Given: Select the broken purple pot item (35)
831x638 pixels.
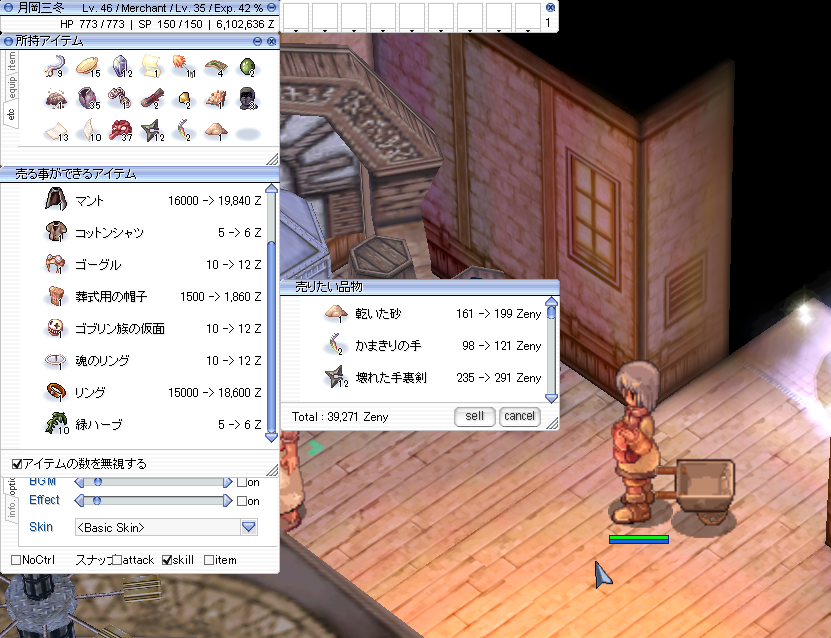Looking at the screenshot, I should (x=88, y=99).
